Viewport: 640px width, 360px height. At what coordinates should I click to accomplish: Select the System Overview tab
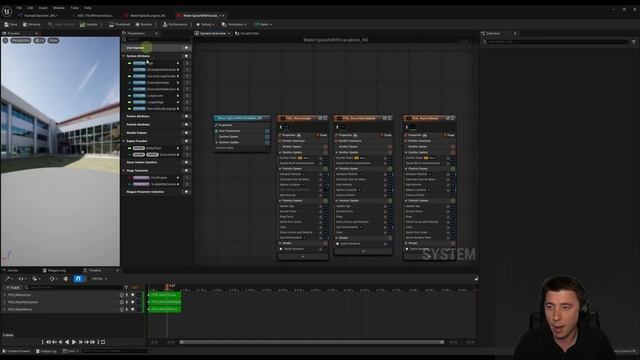pos(212,33)
